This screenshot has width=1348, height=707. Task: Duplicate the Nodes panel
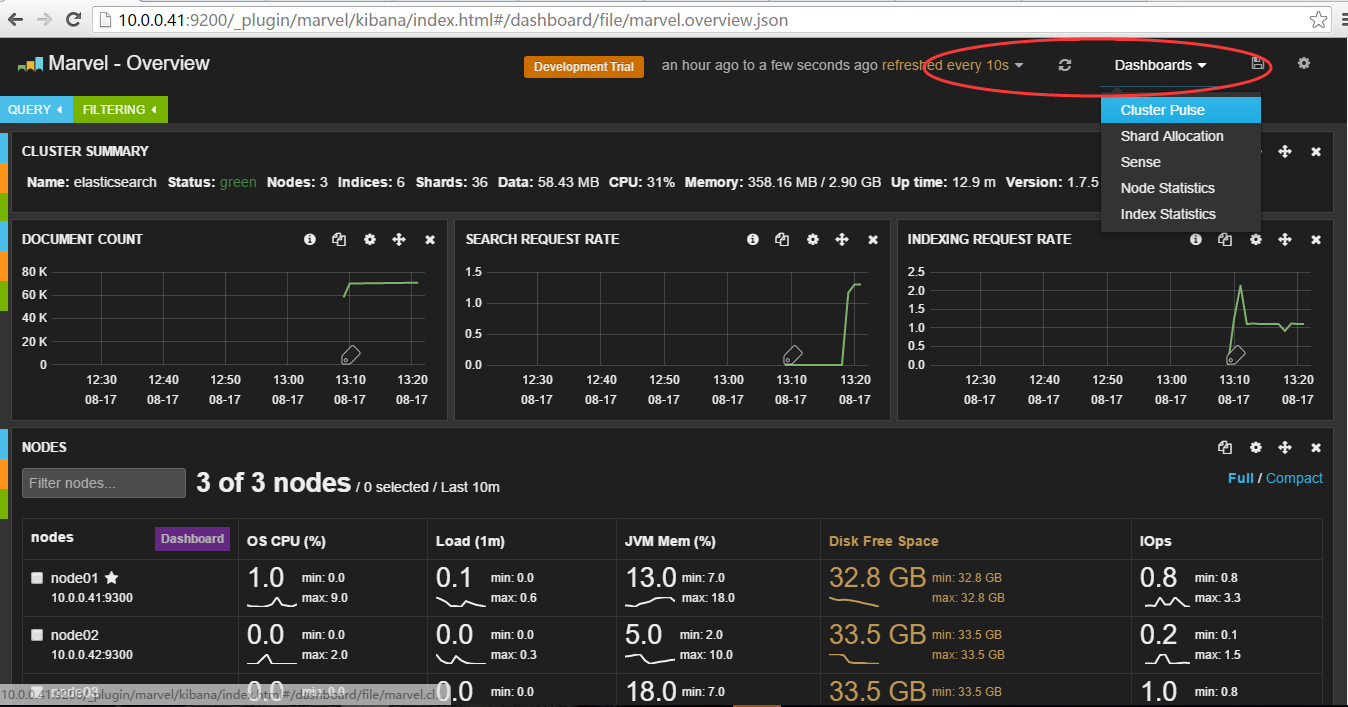(1225, 448)
